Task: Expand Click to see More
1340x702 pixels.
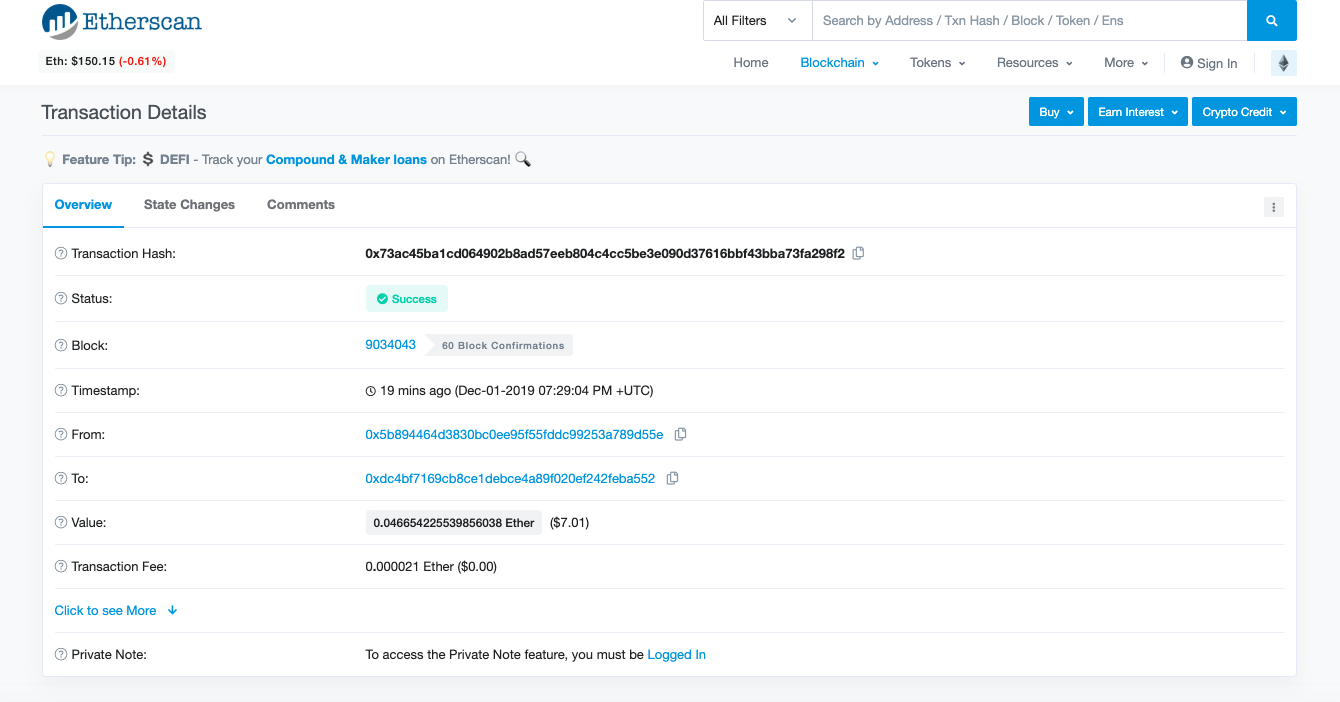Action: [116, 610]
